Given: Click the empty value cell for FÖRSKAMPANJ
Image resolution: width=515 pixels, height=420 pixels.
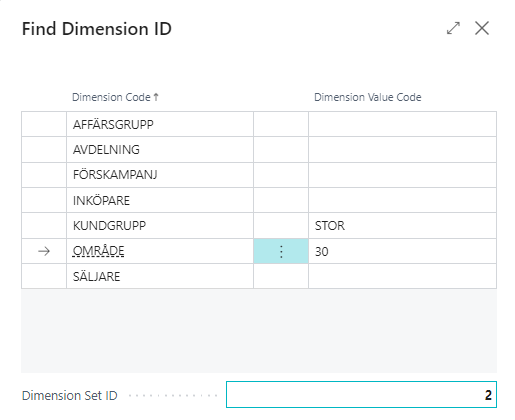Looking at the screenshot, I should coord(402,175).
